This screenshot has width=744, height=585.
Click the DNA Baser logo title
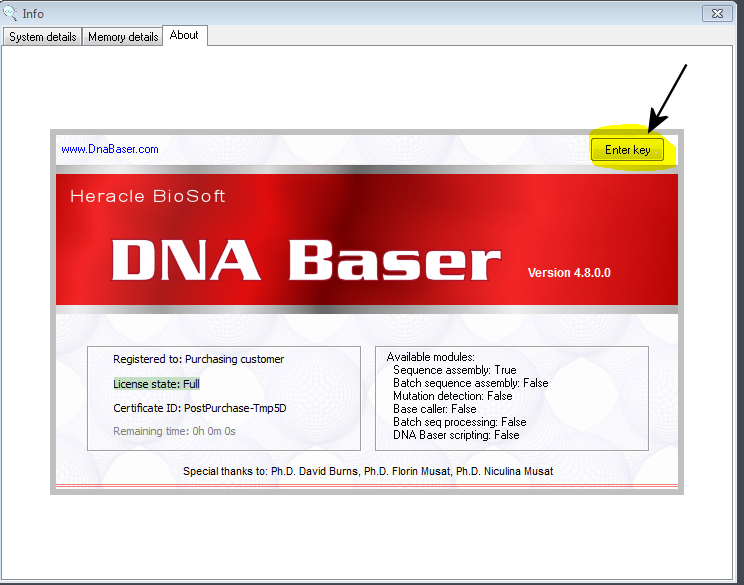306,260
